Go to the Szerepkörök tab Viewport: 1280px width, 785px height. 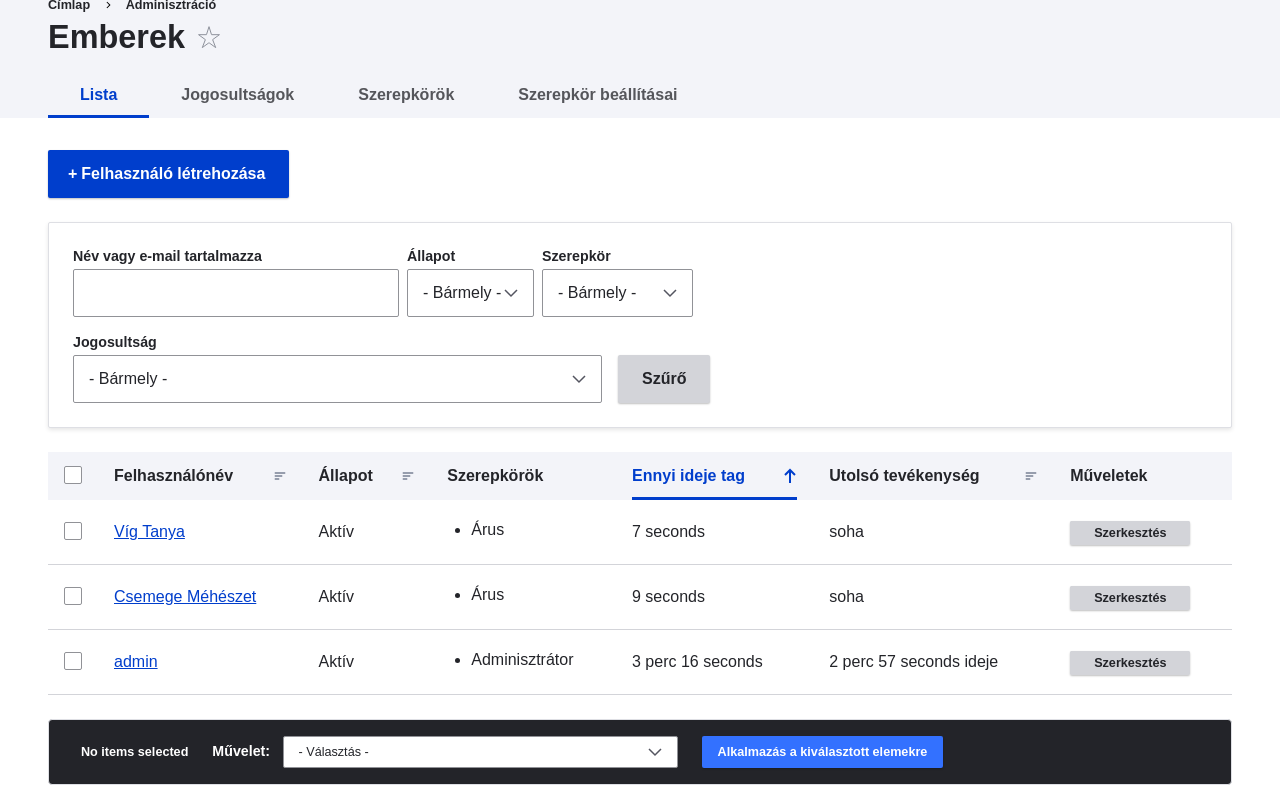click(406, 95)
